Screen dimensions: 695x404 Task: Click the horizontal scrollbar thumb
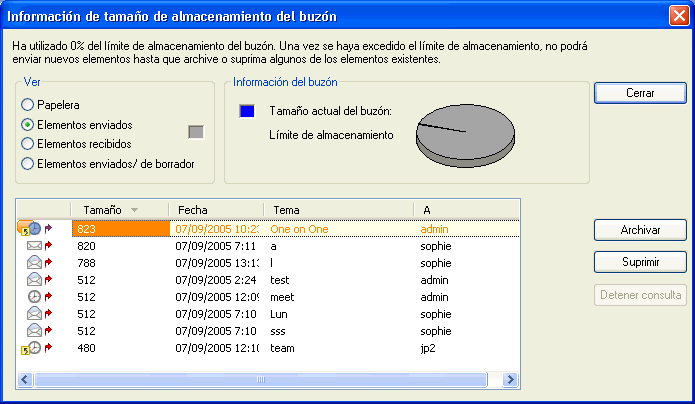[x=261, y=380]
